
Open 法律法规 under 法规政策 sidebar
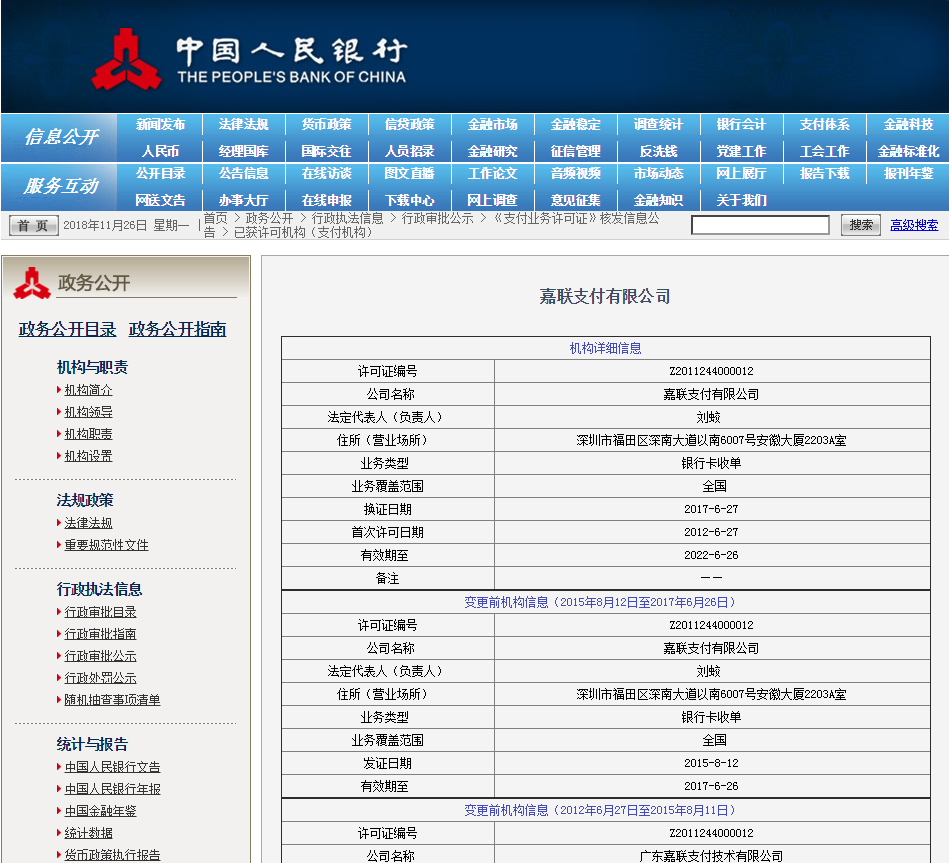pyautogui.click(x=88, y=523)
